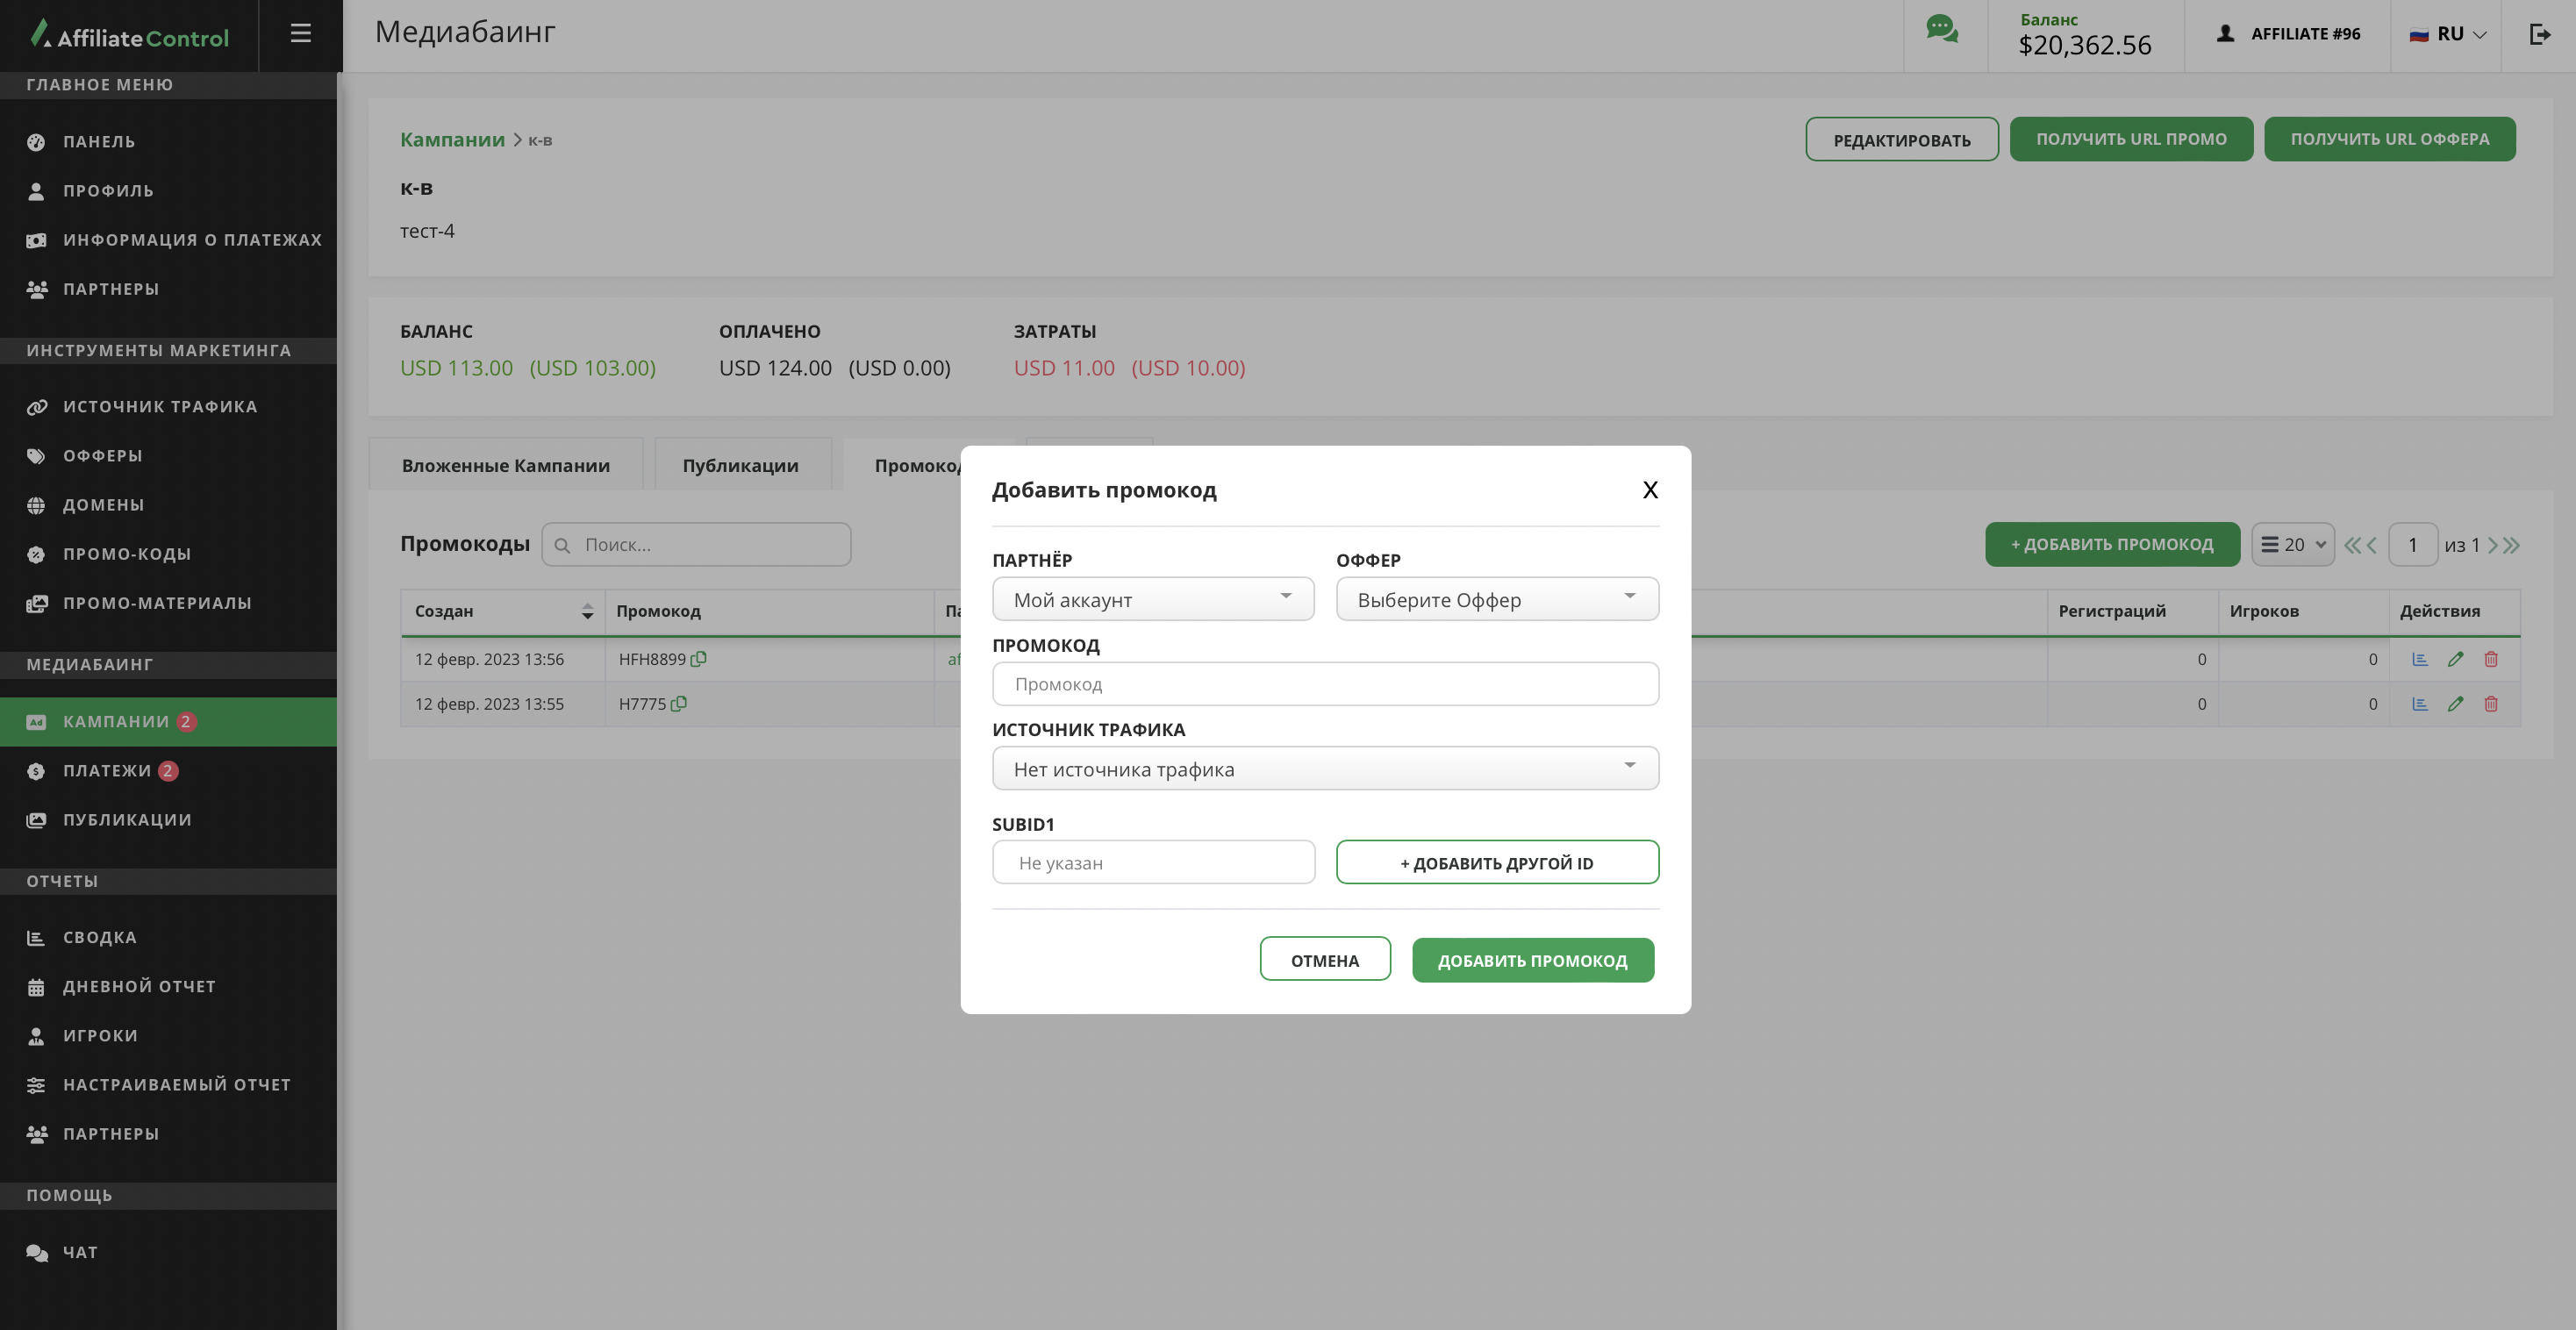Open the RU language selector
Screen dimensions: 2576x1330
(x=2447, y=34)
